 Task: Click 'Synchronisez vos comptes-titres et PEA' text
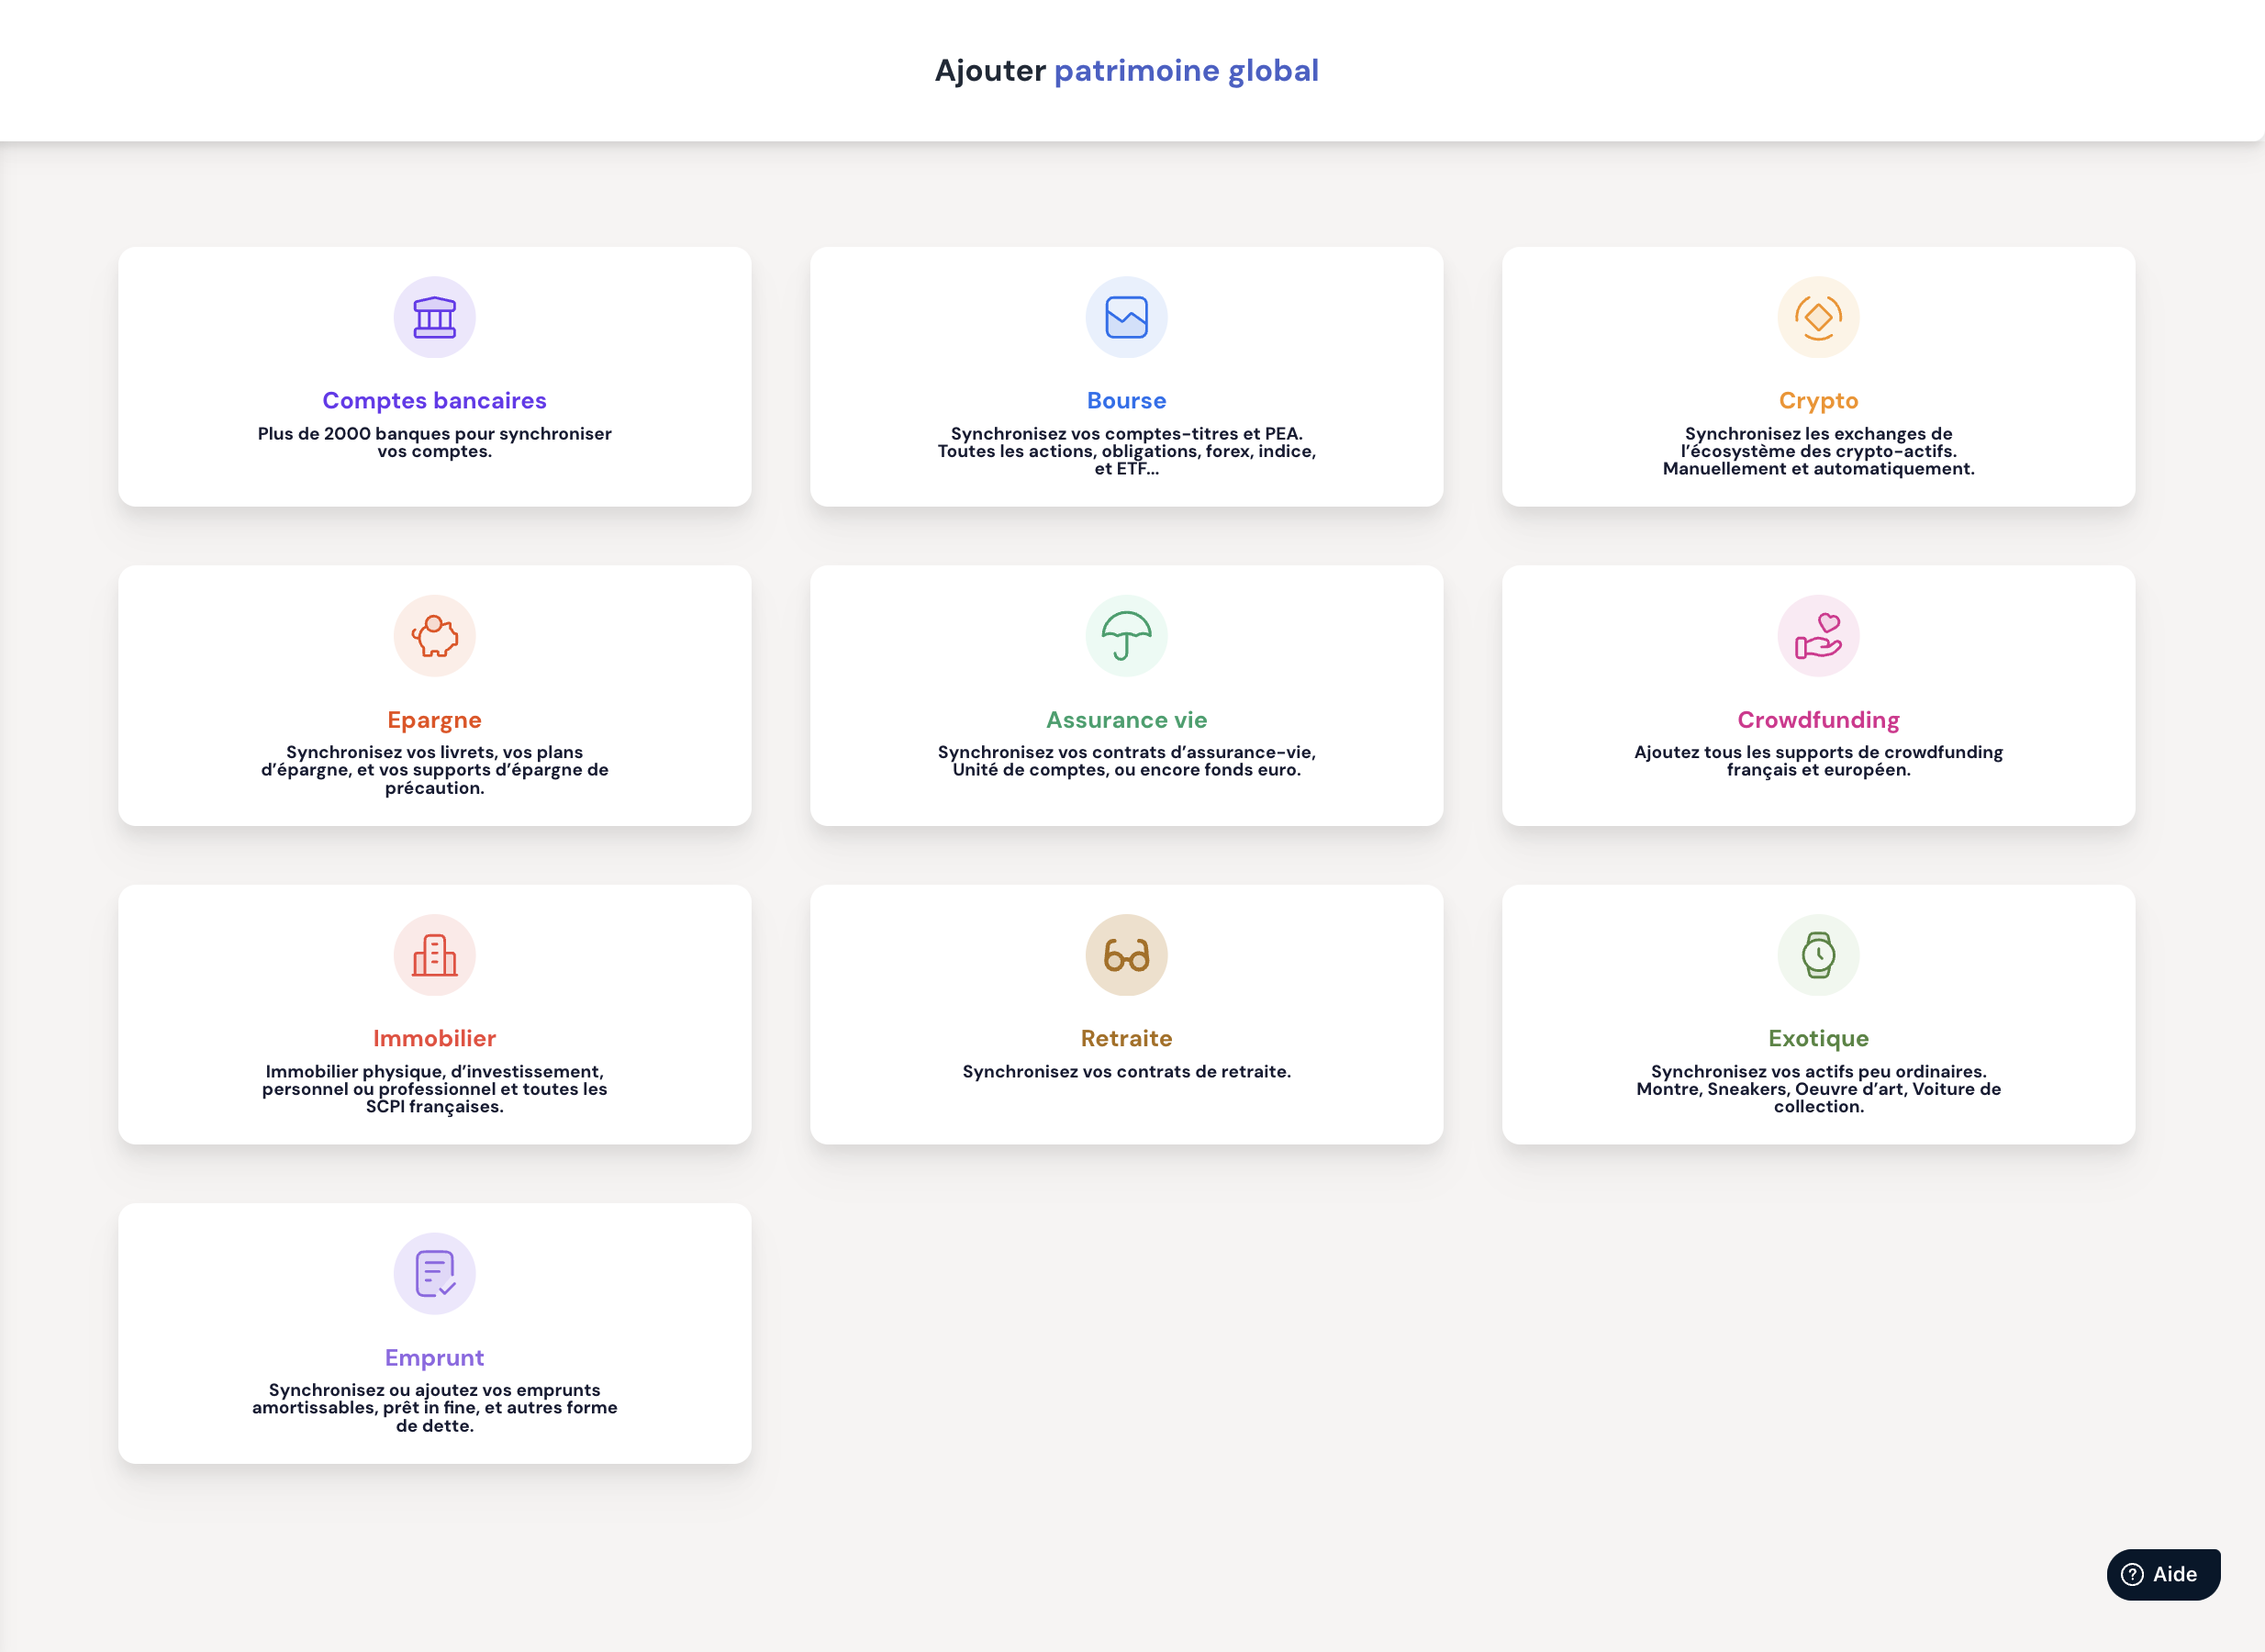1126,434
